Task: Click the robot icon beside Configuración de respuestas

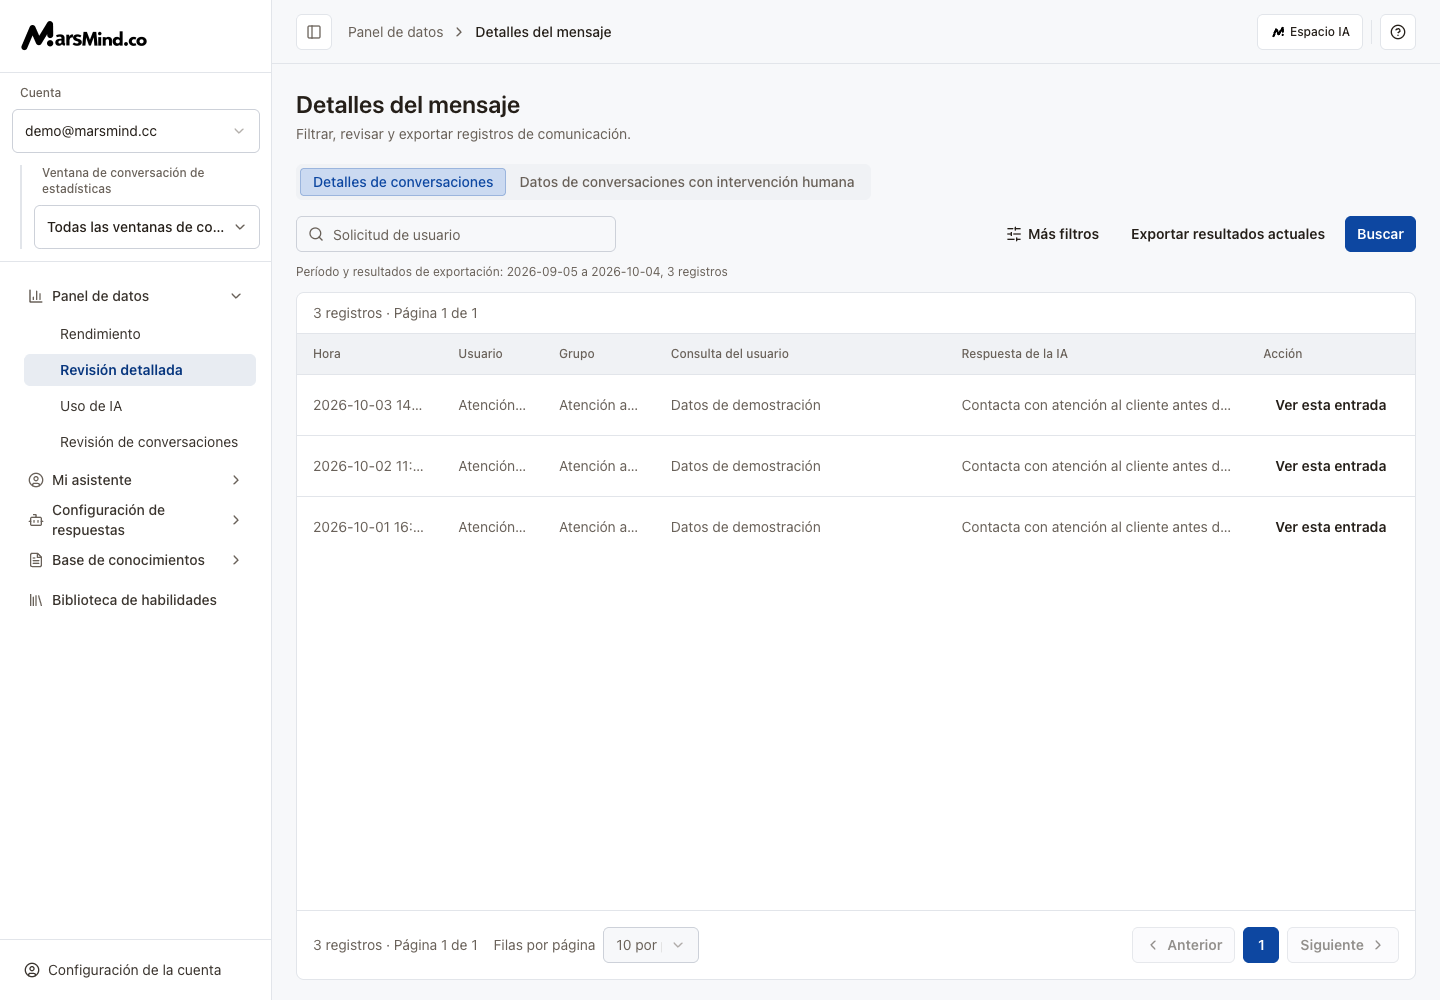Action: point(36,520)
